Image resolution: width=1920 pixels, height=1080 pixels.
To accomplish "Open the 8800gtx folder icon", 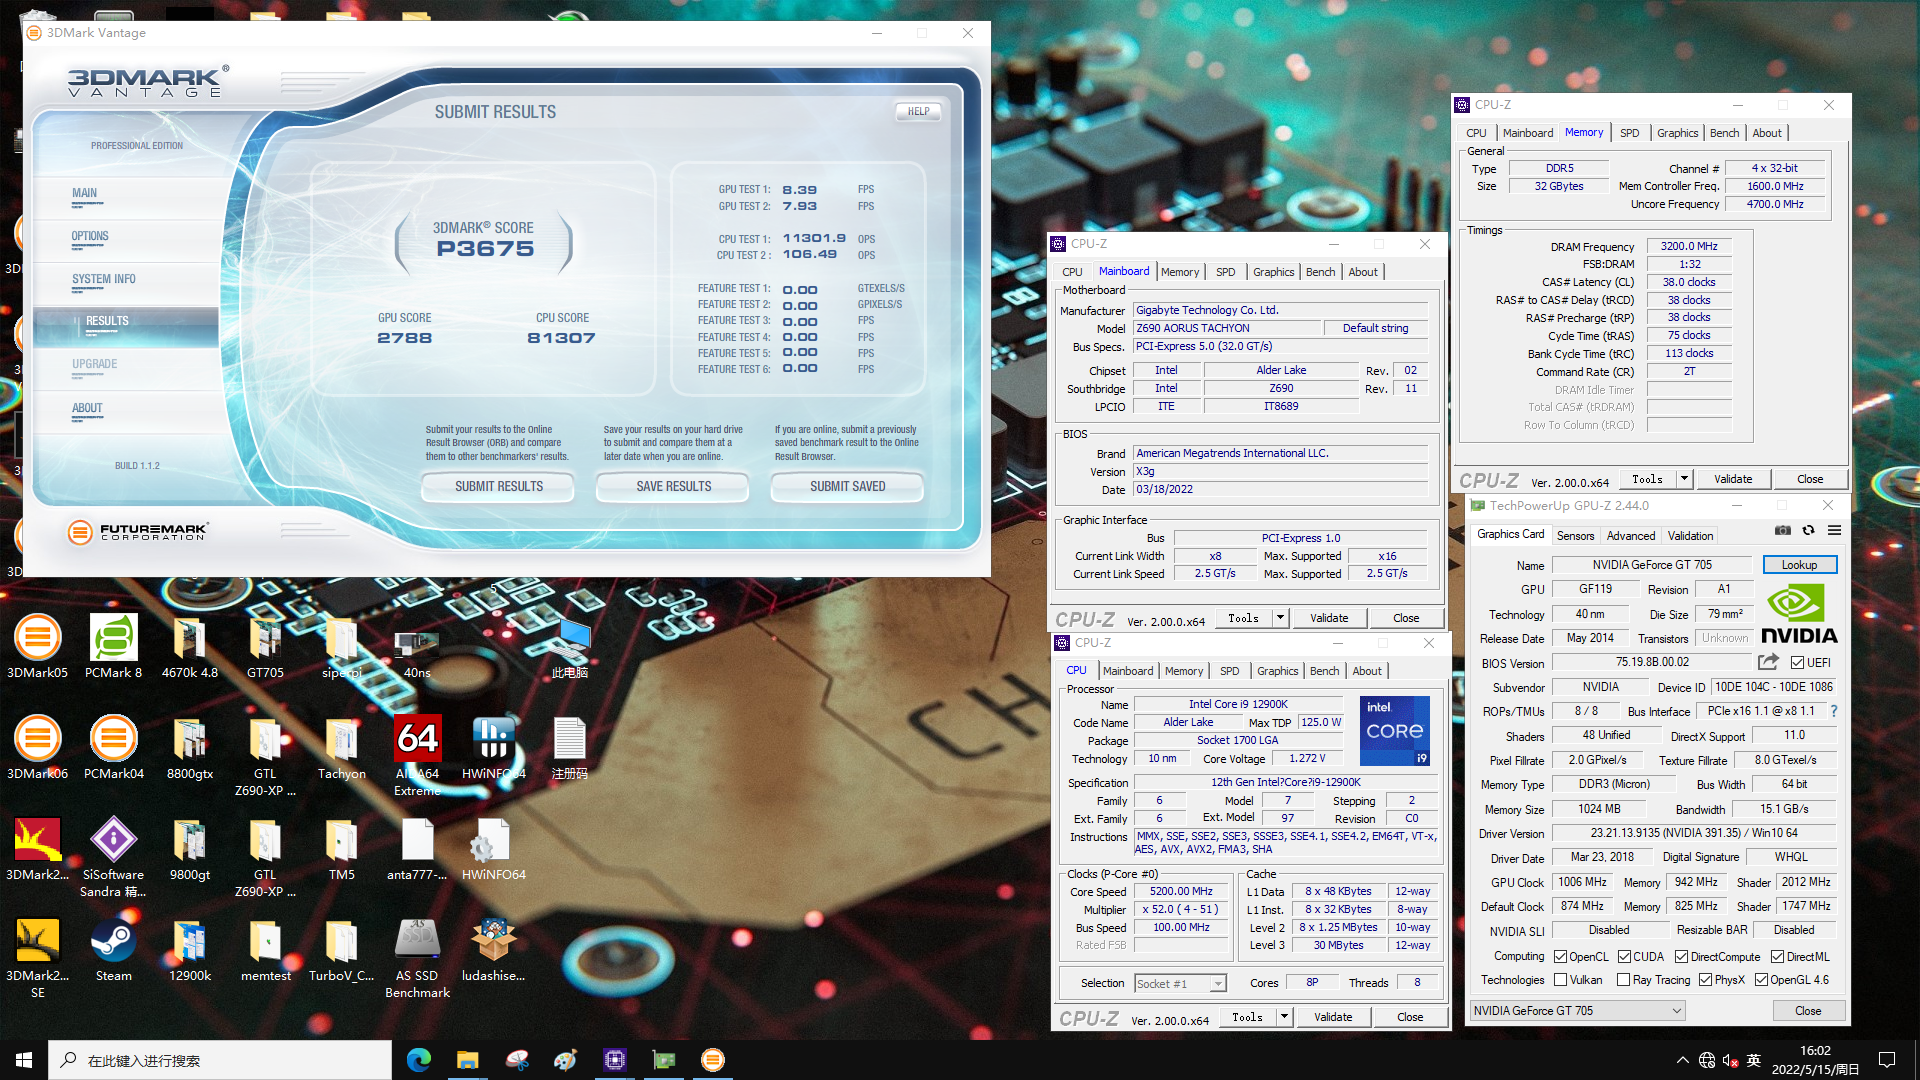I will 189,747.
